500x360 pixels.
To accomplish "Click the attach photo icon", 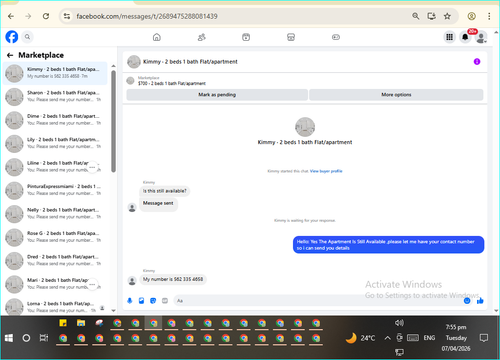I will tap(141, 301).
